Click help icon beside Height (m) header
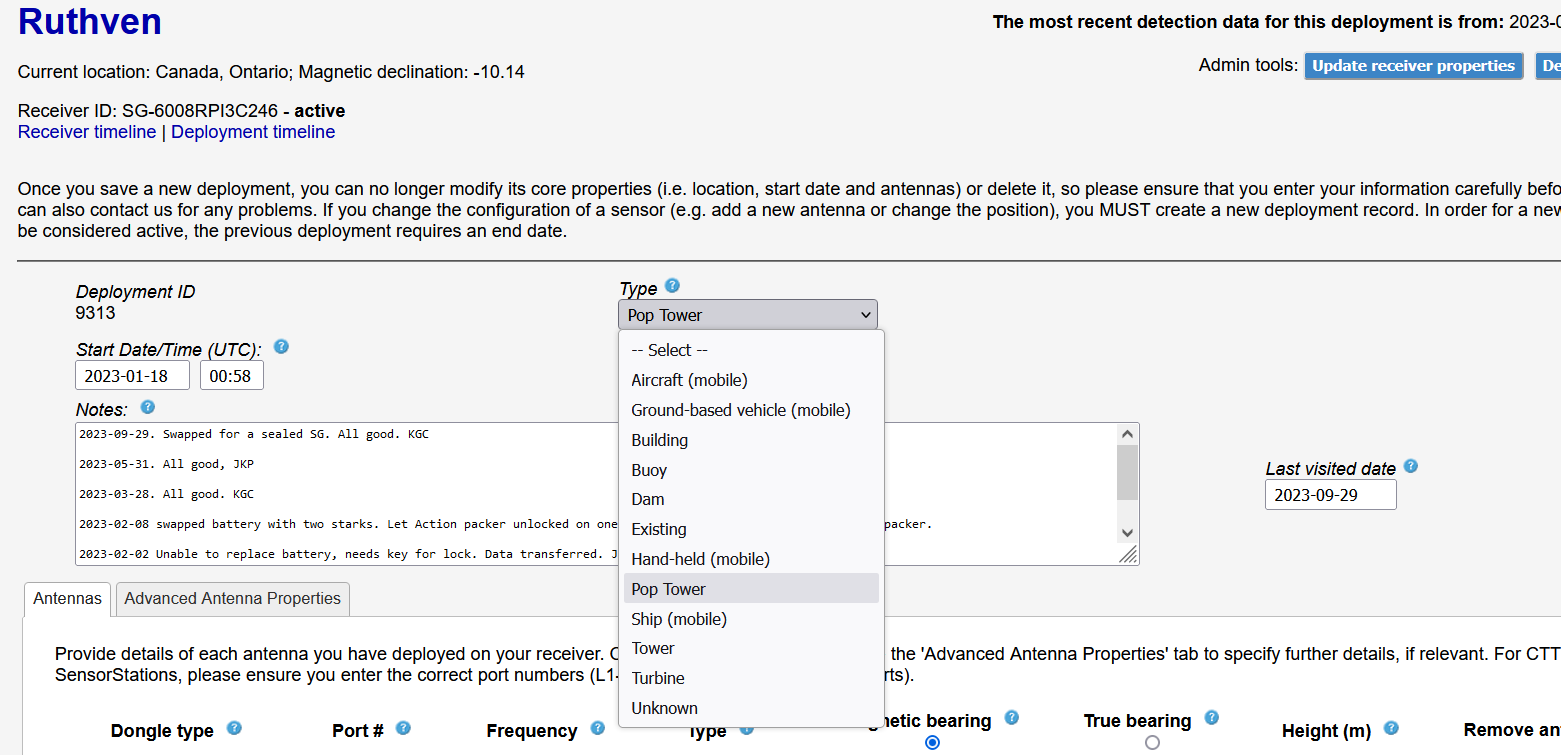The width and height of the screenshot is (1561, 755). pos(1390,728)
